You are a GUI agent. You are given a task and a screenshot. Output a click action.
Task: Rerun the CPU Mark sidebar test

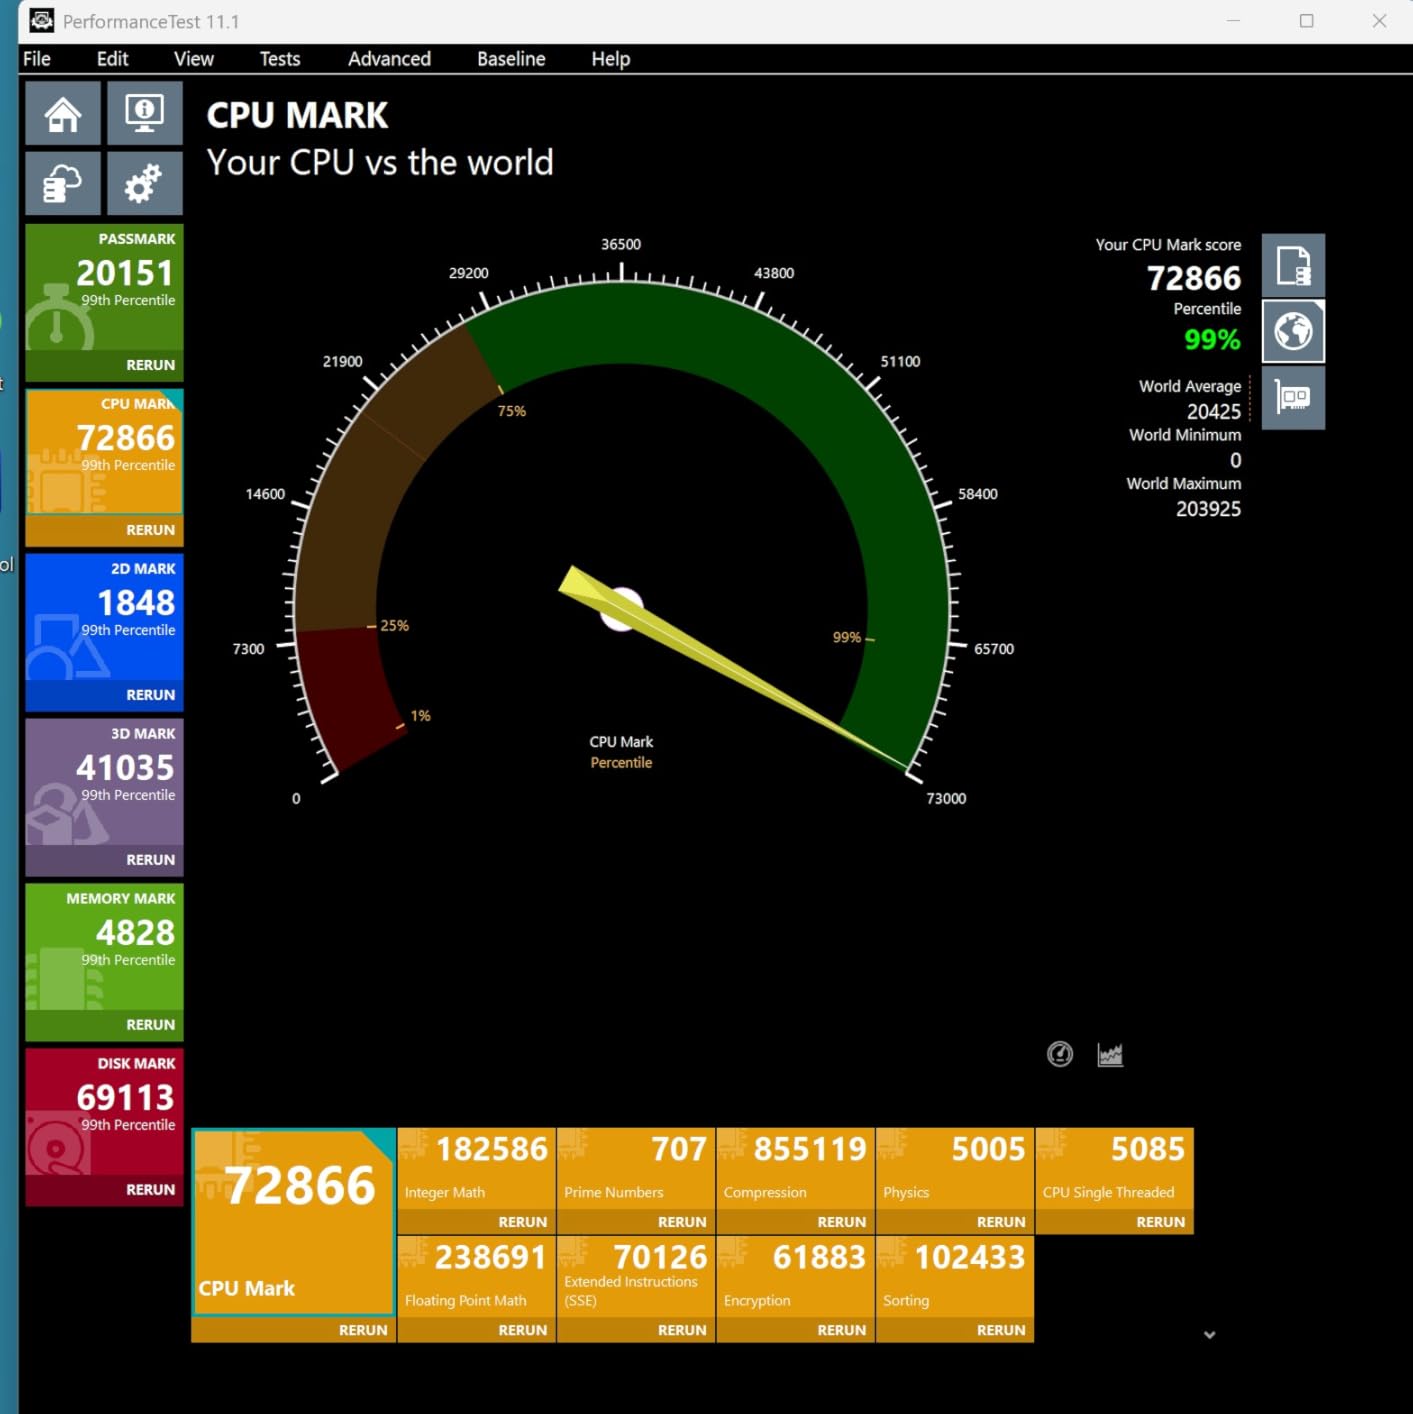(x=150, y=530)
